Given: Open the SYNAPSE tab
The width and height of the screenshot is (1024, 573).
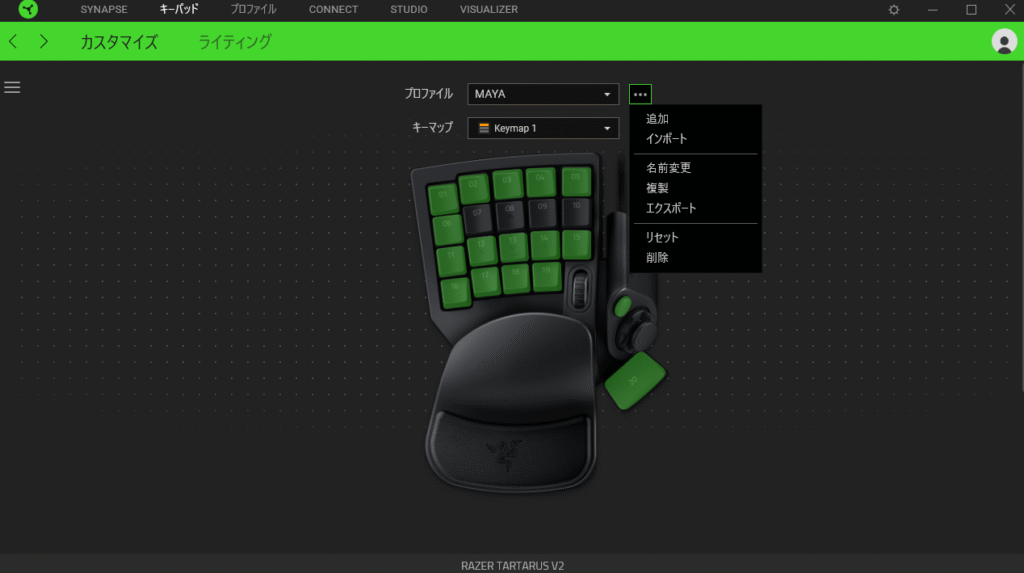Looking at the screenshot, I should click(x=104, y=10).
